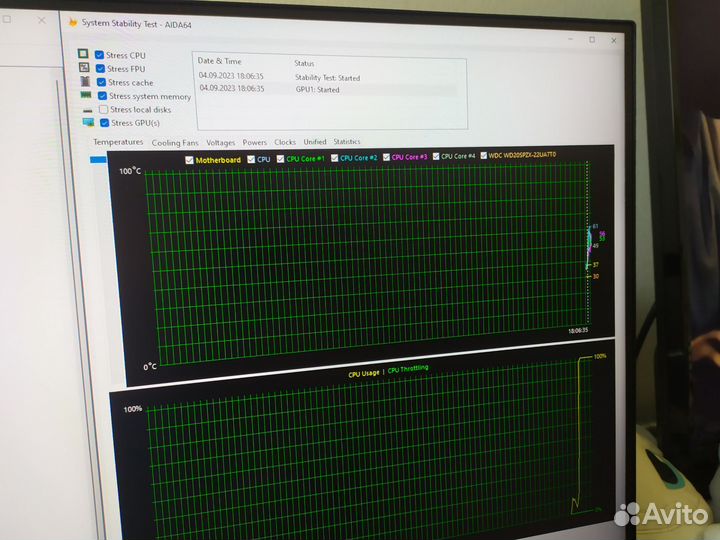Image resolution: width=720 pixels, height=540 pixels.
Task: Click the monitor icon beside Stress GPU(s)
Action: (88, 122)
